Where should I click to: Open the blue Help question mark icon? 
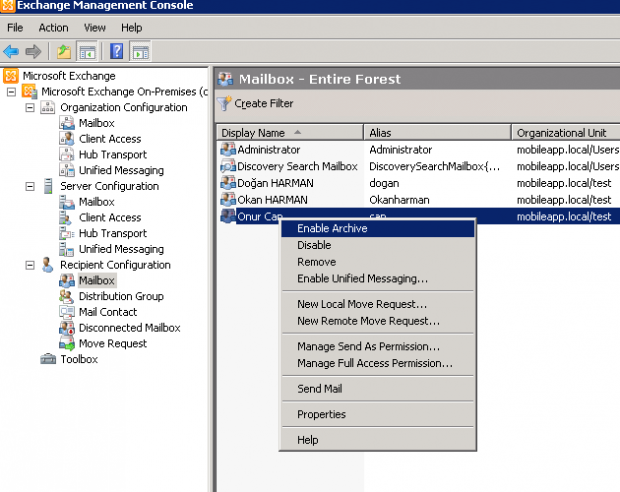pyautogui.click(x=117, y=51)
